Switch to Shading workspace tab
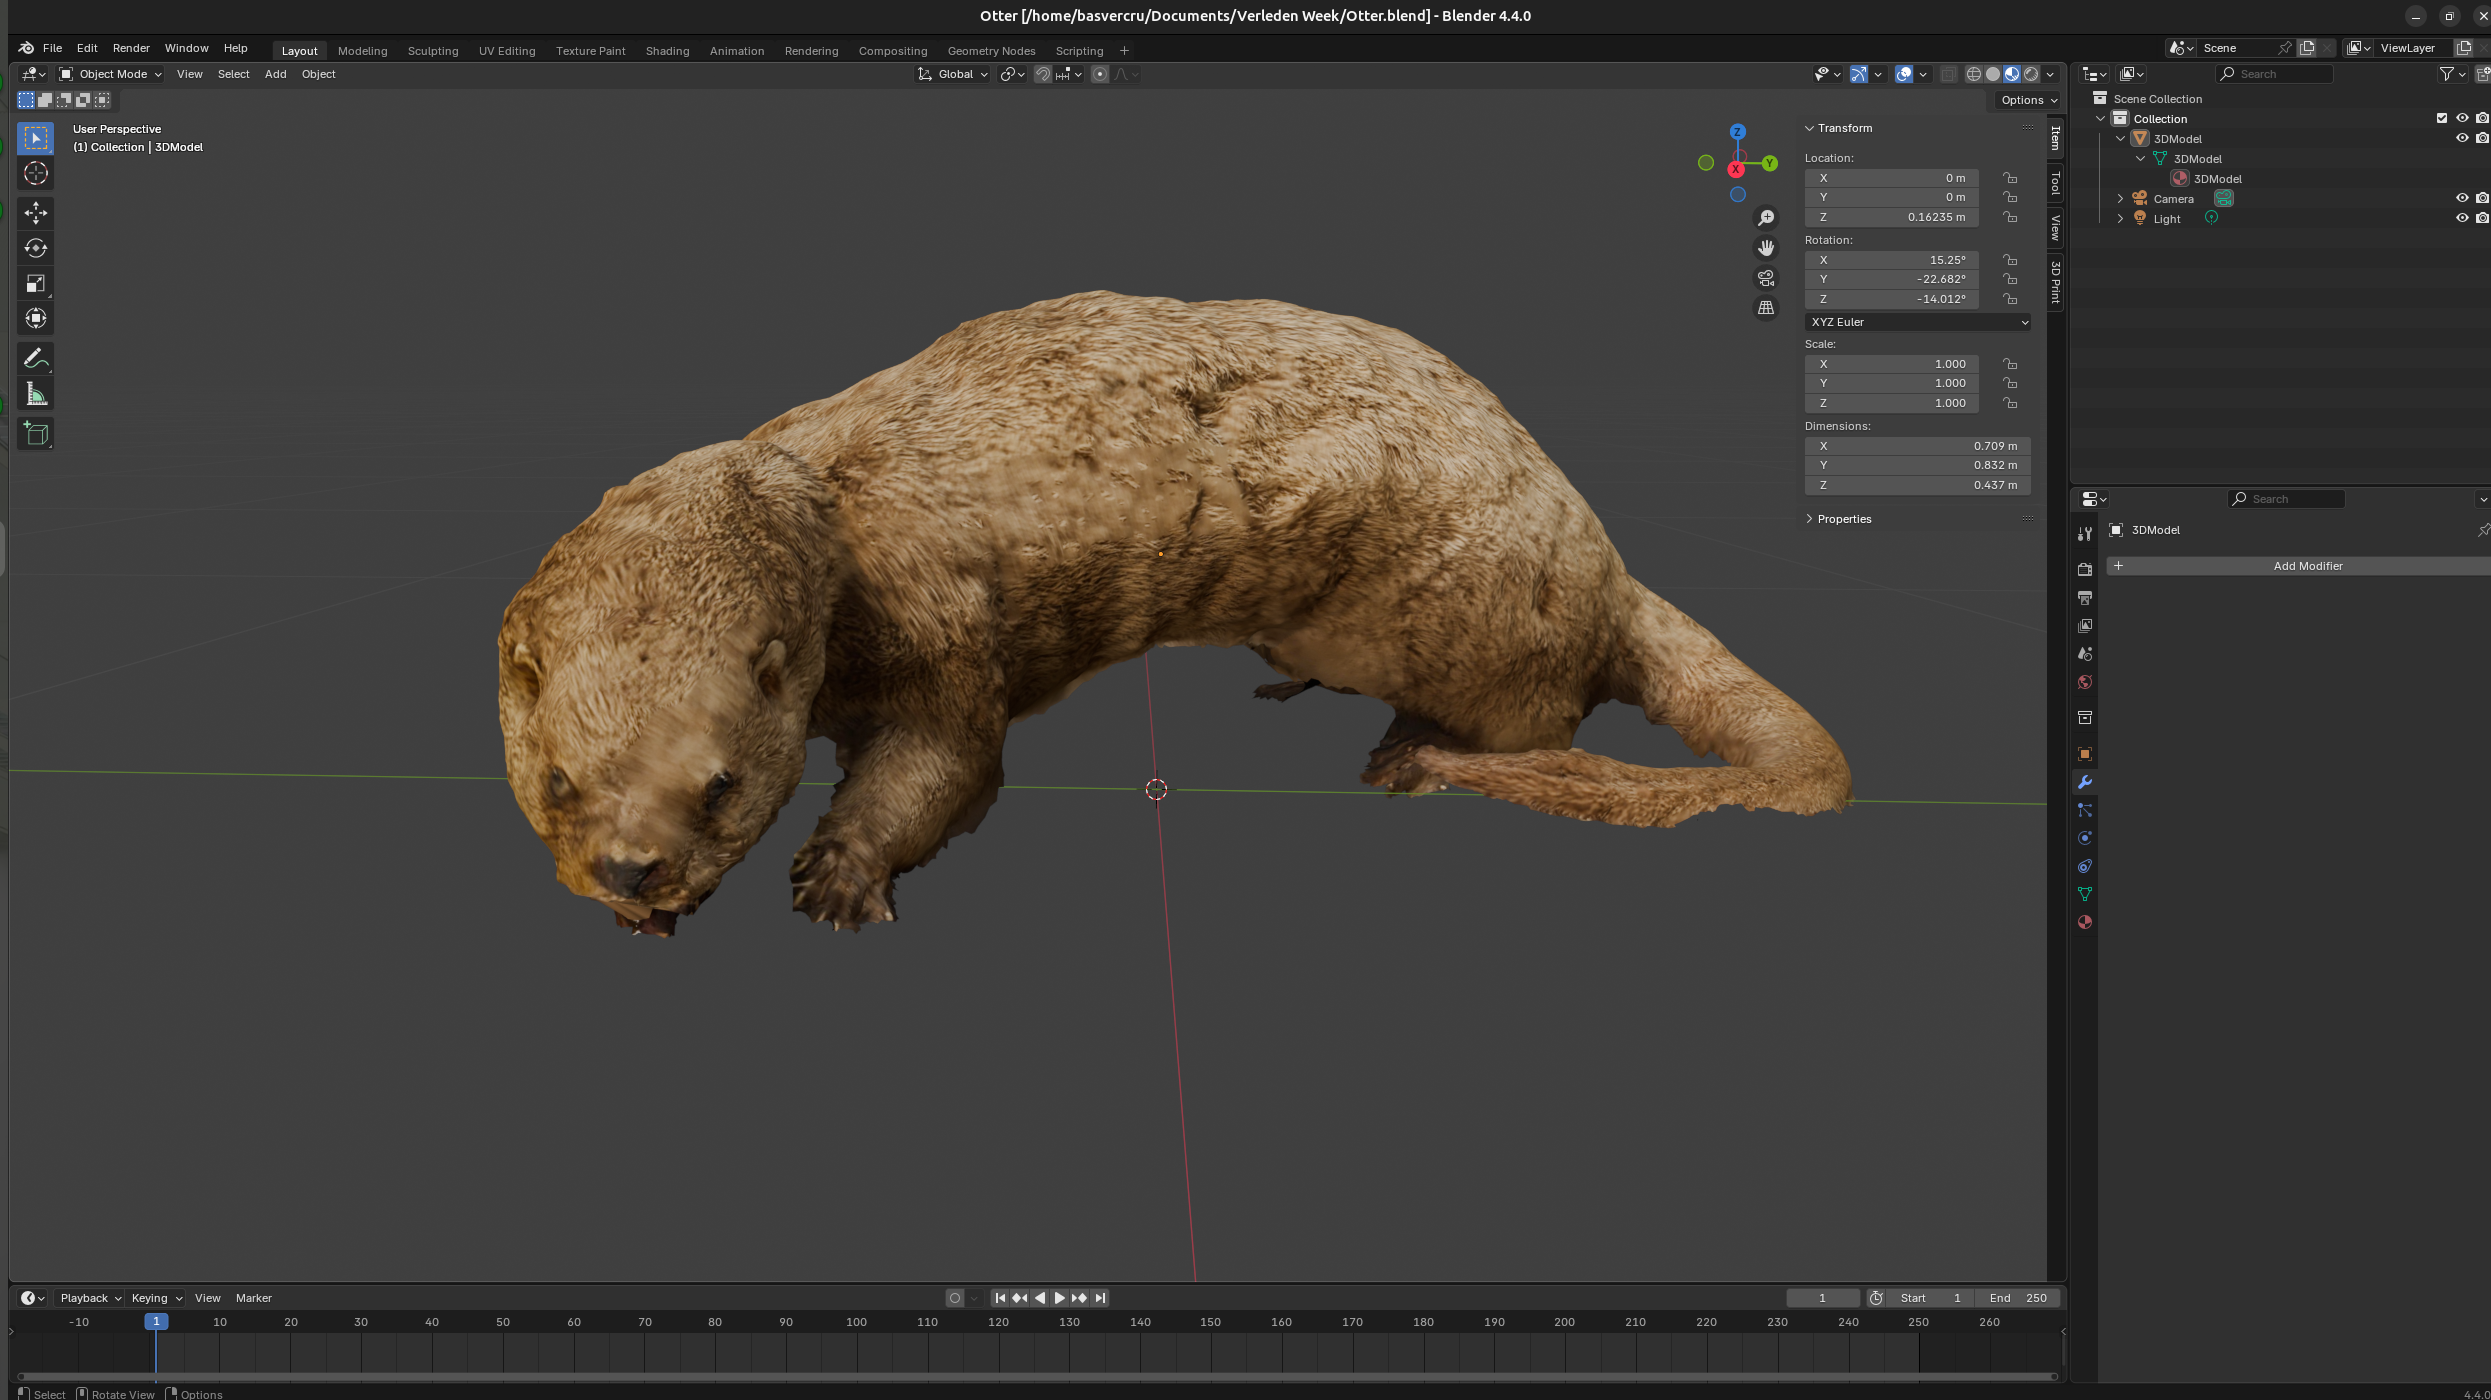The image size is (2491, 1400). pos(667,51)
